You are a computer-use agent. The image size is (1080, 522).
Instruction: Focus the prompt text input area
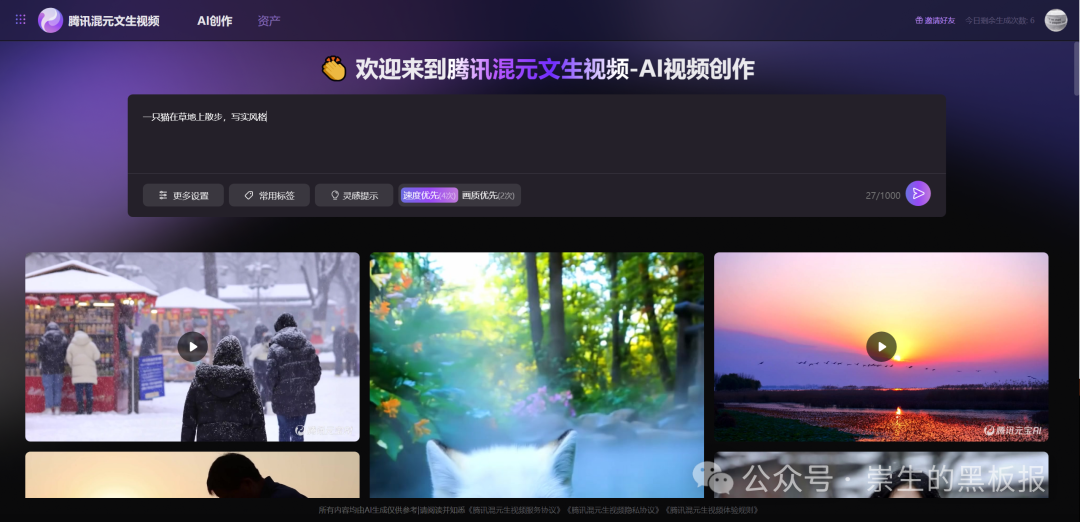537,134
